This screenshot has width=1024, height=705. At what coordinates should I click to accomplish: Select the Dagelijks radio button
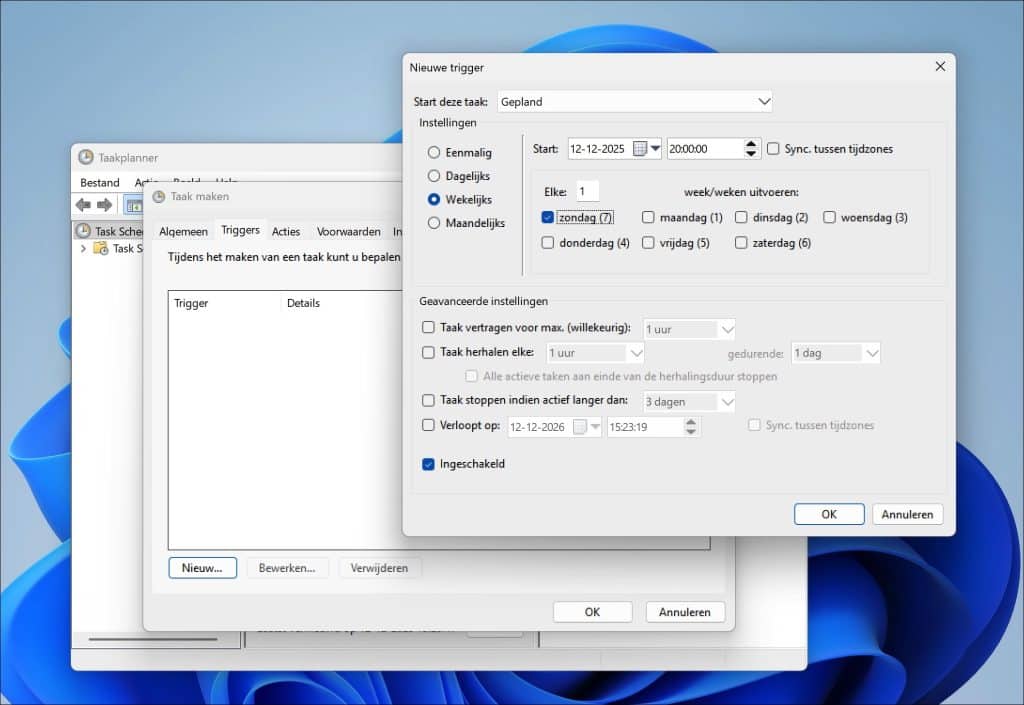[434, 176]
